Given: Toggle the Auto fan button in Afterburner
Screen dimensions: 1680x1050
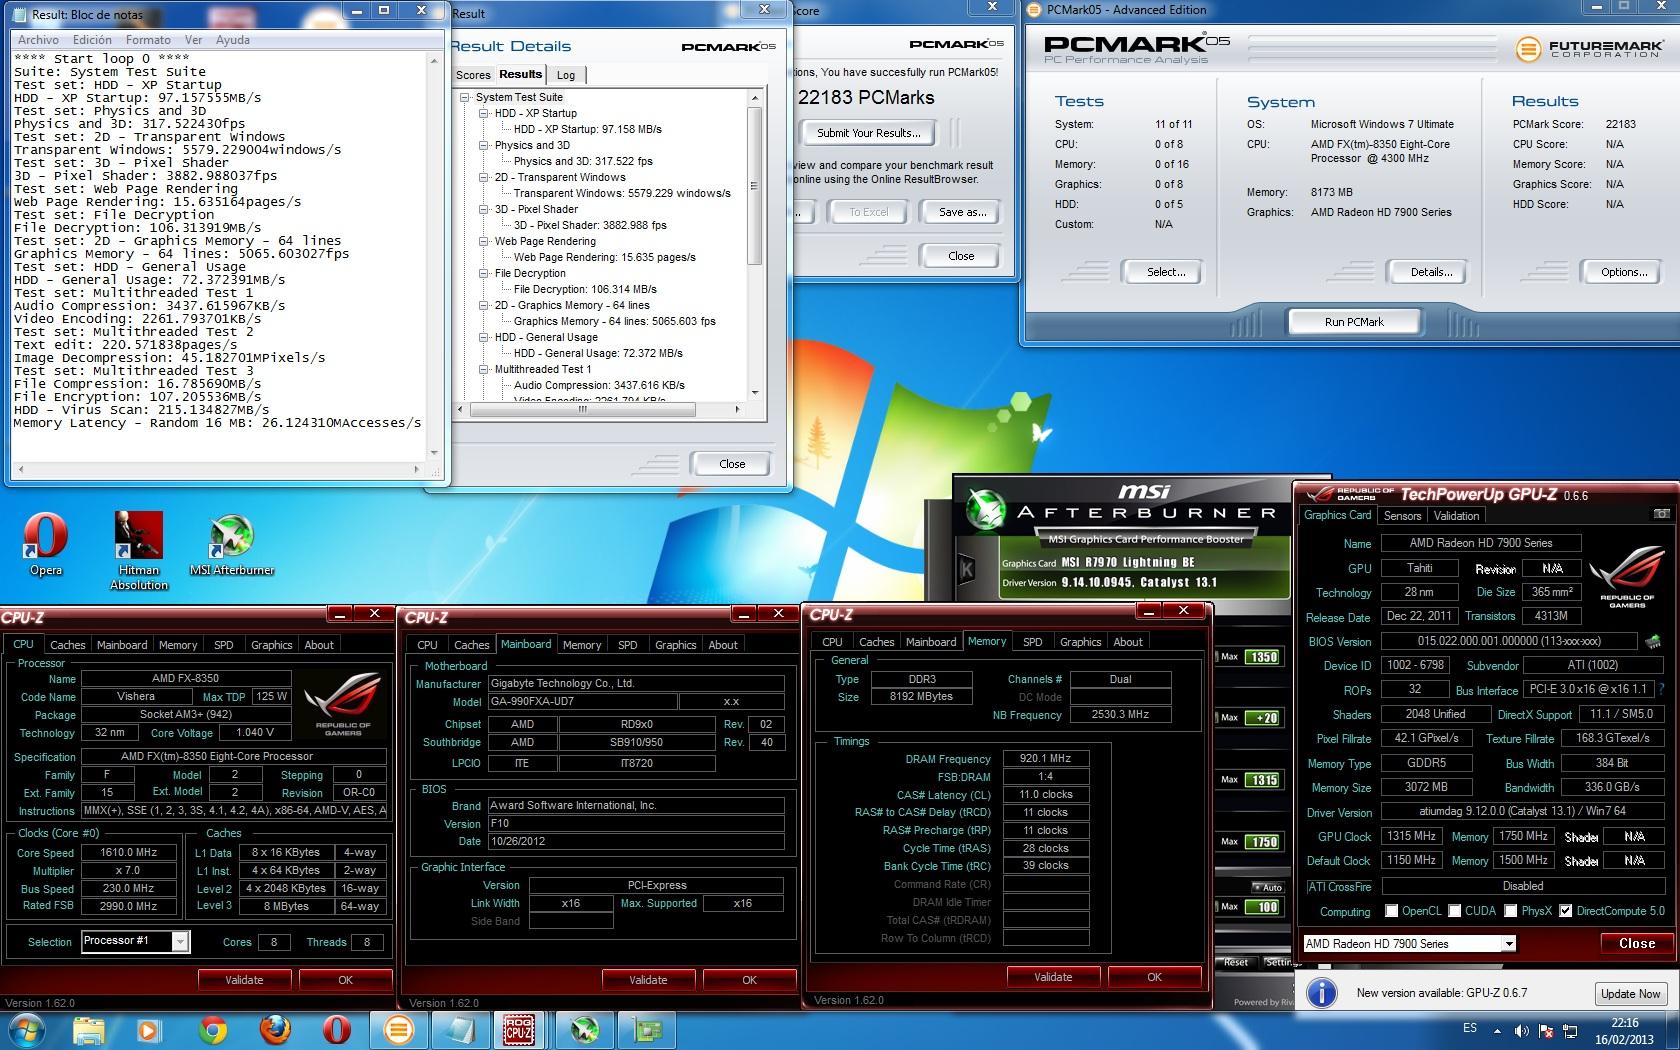Looking at the screenshot, I should click(x=1268, y=887).
